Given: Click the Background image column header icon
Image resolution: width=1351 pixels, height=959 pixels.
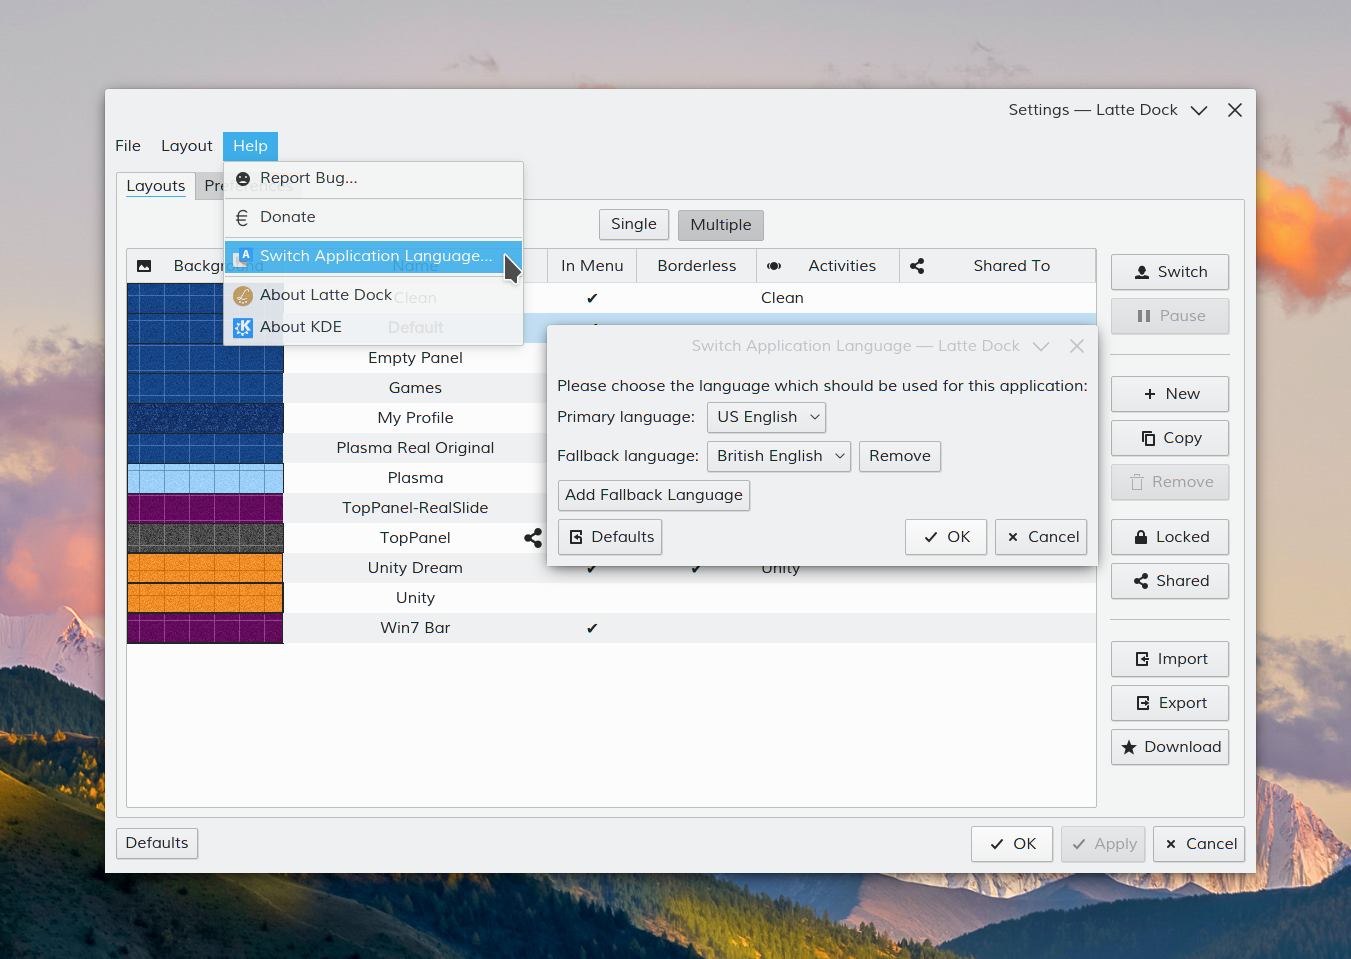Looking at the screenshot, I should (144, 266).
